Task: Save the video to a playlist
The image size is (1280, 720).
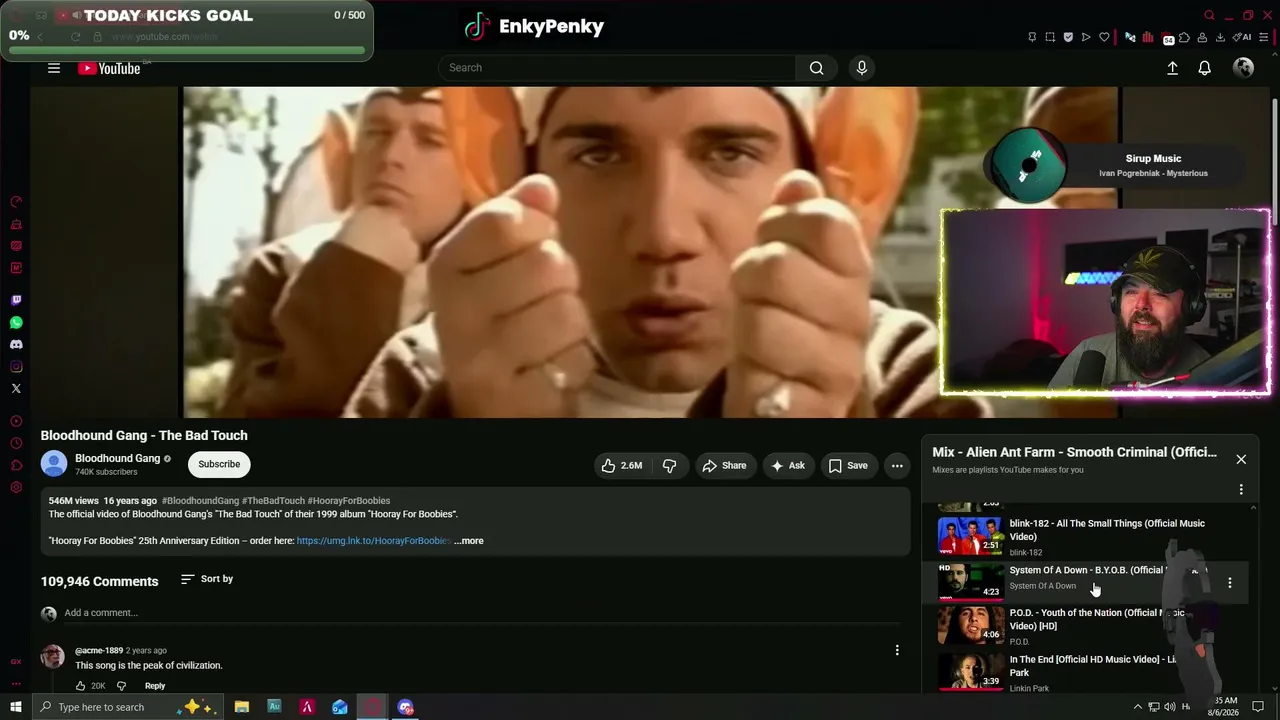Action: tap(847, 465)
